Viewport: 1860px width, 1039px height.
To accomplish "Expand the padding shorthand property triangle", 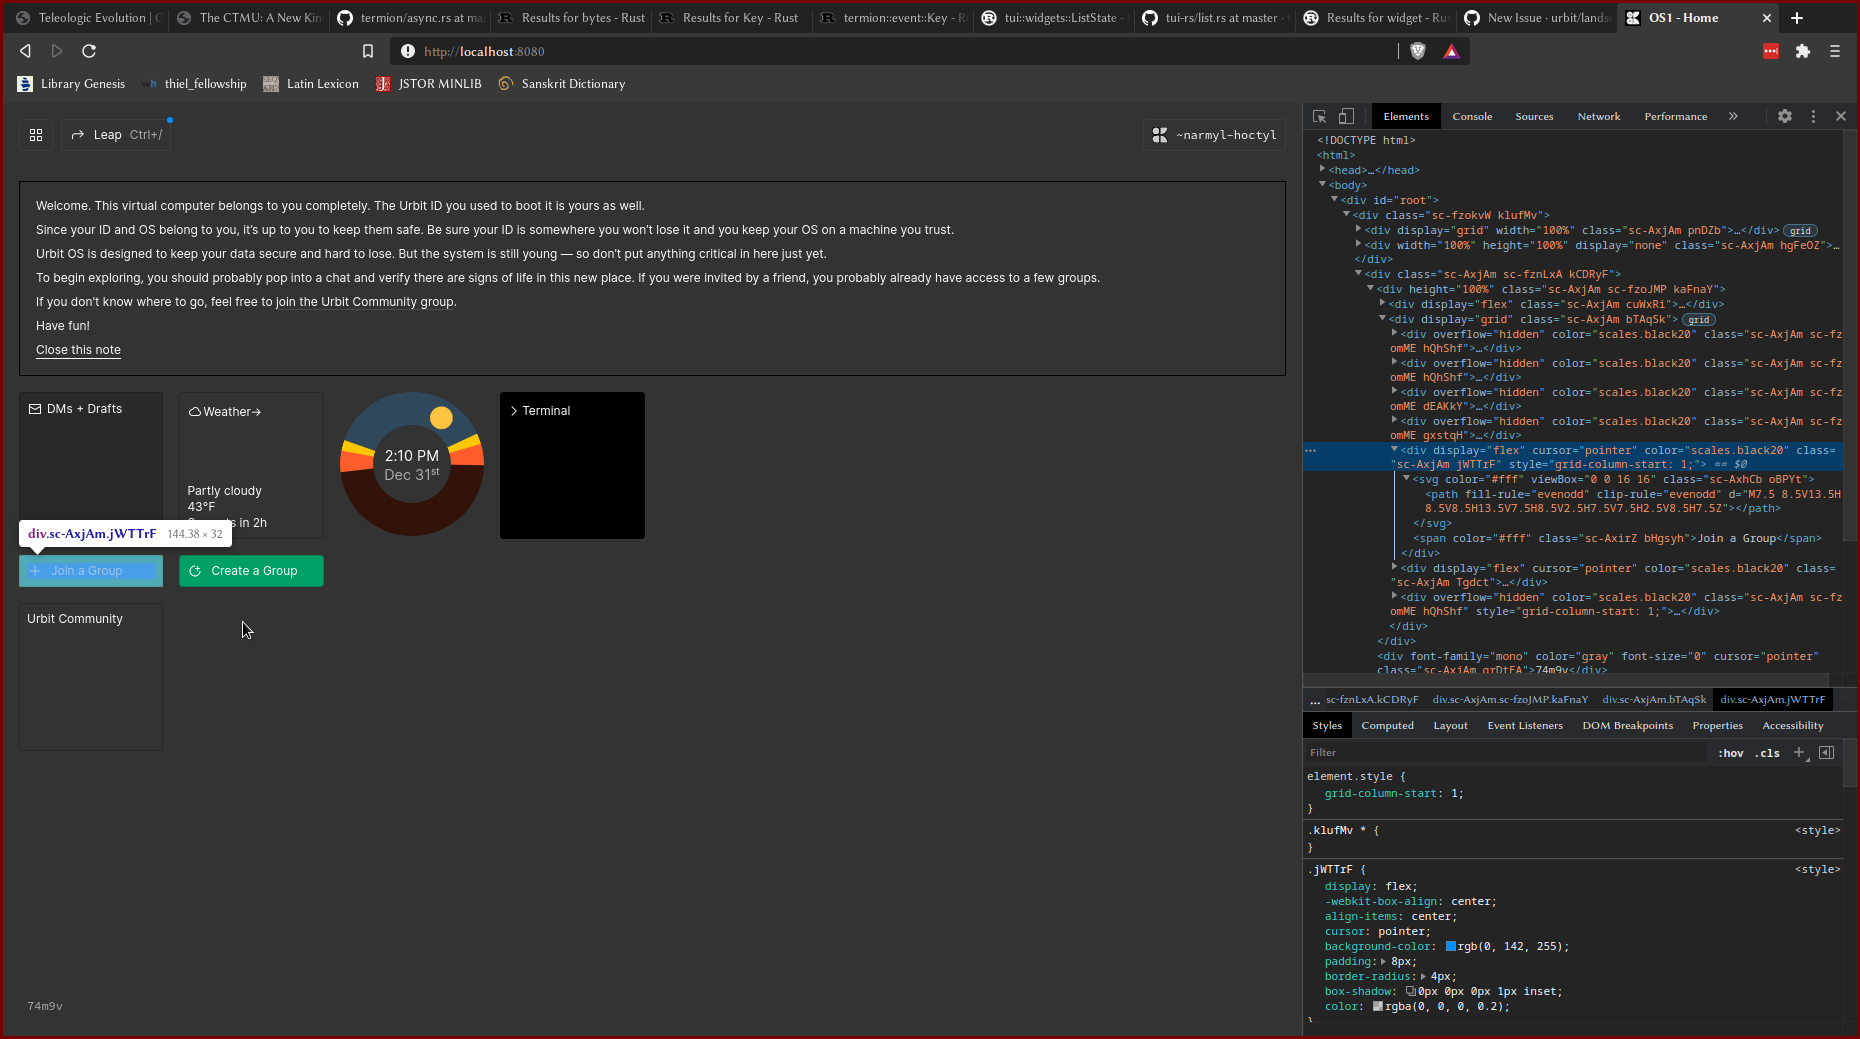I will point(1383,962).
